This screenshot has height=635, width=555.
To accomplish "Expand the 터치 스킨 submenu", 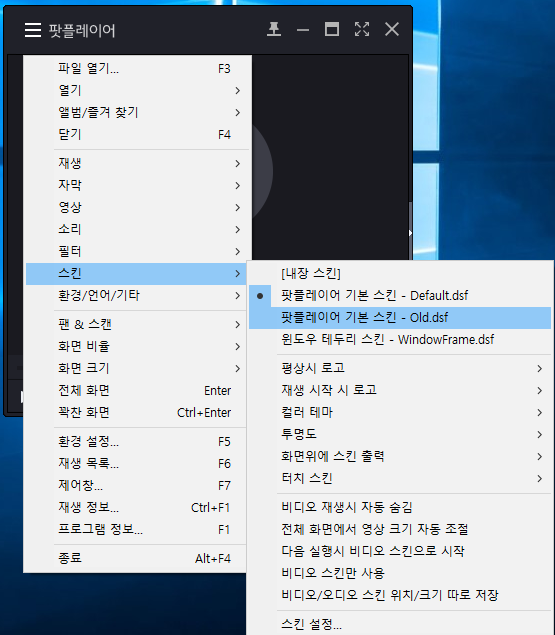I will pos(400,478).
